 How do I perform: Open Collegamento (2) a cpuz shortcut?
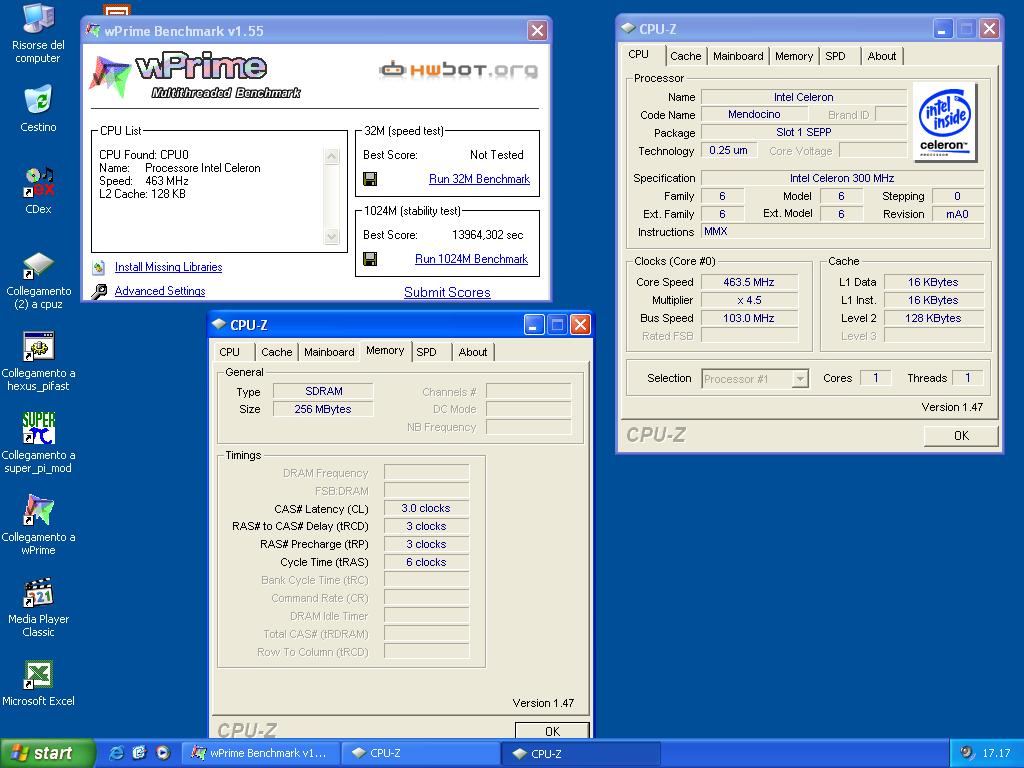pyautogui.click(x=38, y=264)
